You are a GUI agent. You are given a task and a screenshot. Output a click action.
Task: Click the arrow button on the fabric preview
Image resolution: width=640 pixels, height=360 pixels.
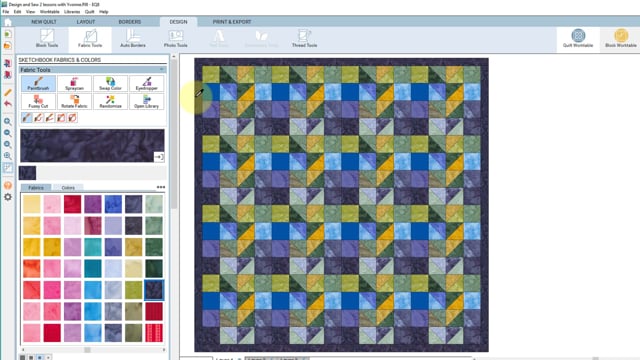(x=159, y=157)
